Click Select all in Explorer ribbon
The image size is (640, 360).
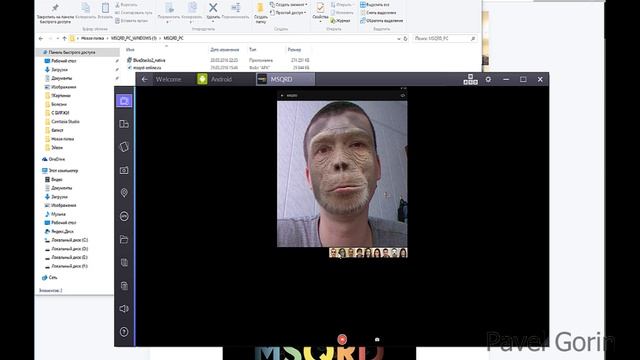tap(375, 4)
